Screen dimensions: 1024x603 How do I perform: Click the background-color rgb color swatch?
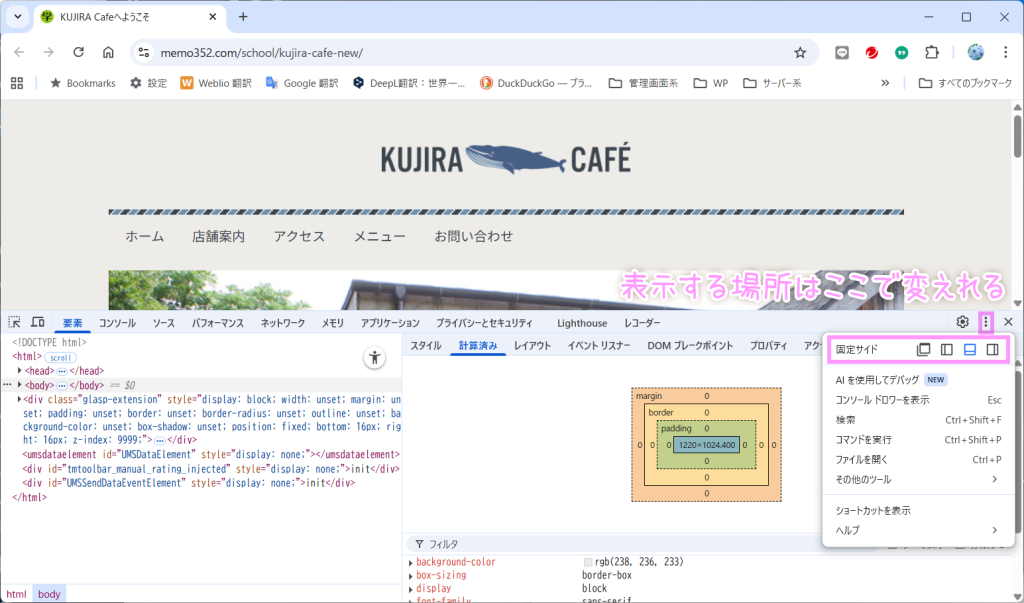coord(588,562)
